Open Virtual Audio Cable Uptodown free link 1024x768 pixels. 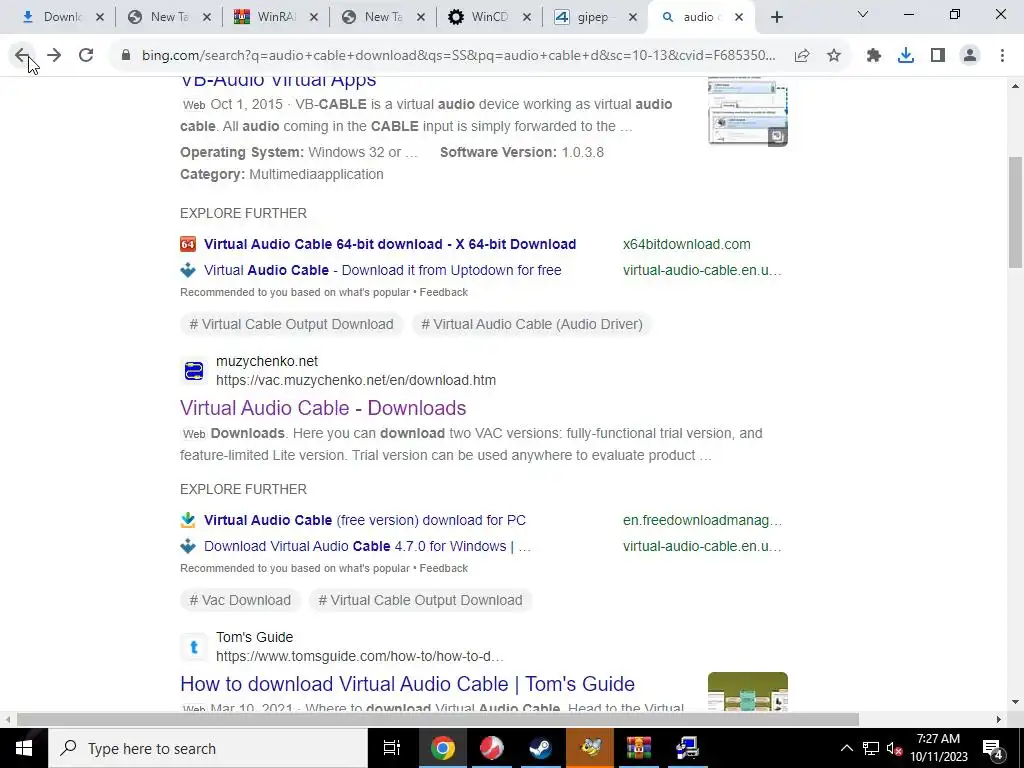coord(383,270)
